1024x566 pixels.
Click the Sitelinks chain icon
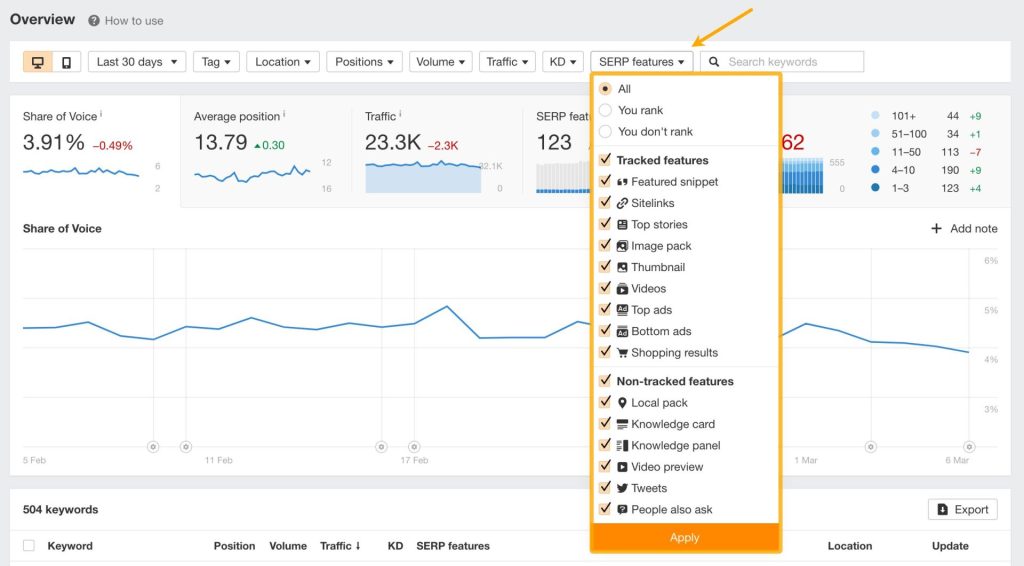tap(622, 203)
